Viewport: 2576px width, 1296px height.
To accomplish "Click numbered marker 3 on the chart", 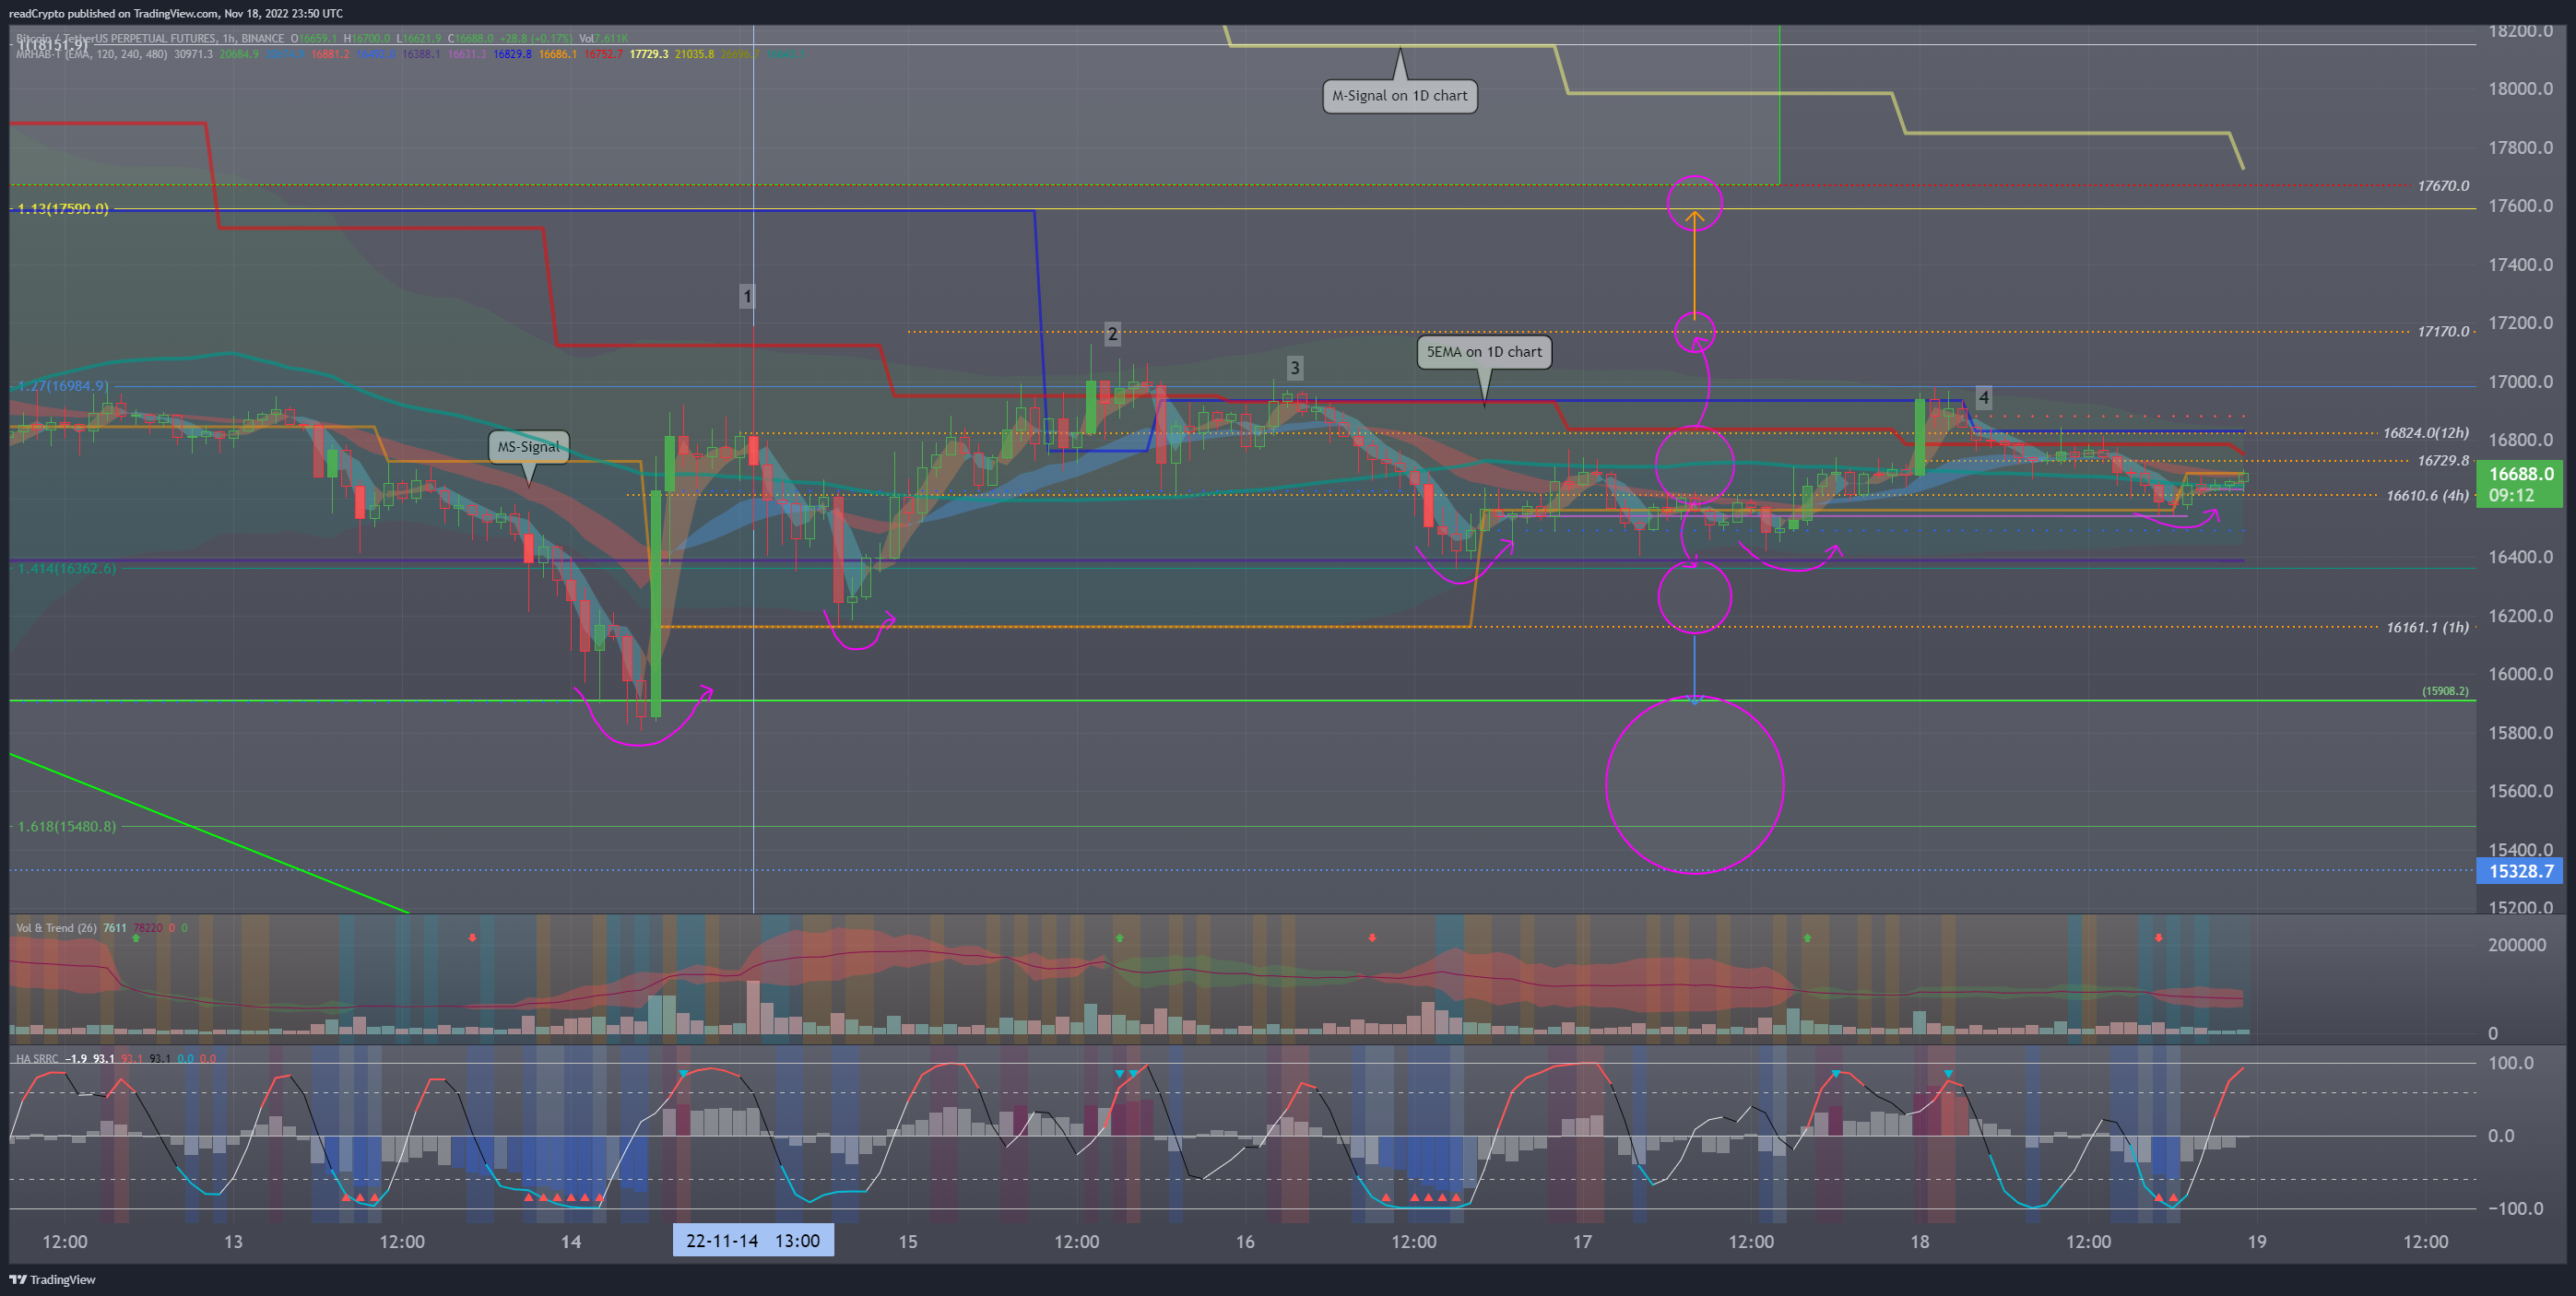I will tap(1294, 368).
